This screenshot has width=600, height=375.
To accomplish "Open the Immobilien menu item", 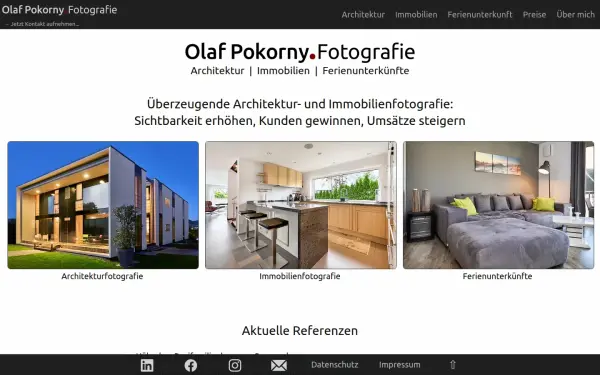I will (416, 15).
